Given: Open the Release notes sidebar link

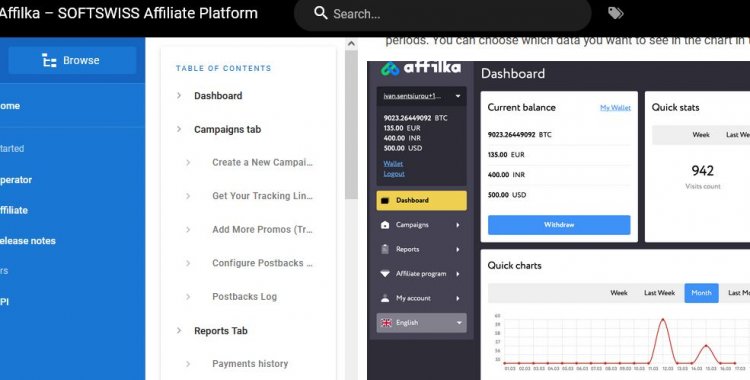Looking at the screenshot, I should click(27, 241).
